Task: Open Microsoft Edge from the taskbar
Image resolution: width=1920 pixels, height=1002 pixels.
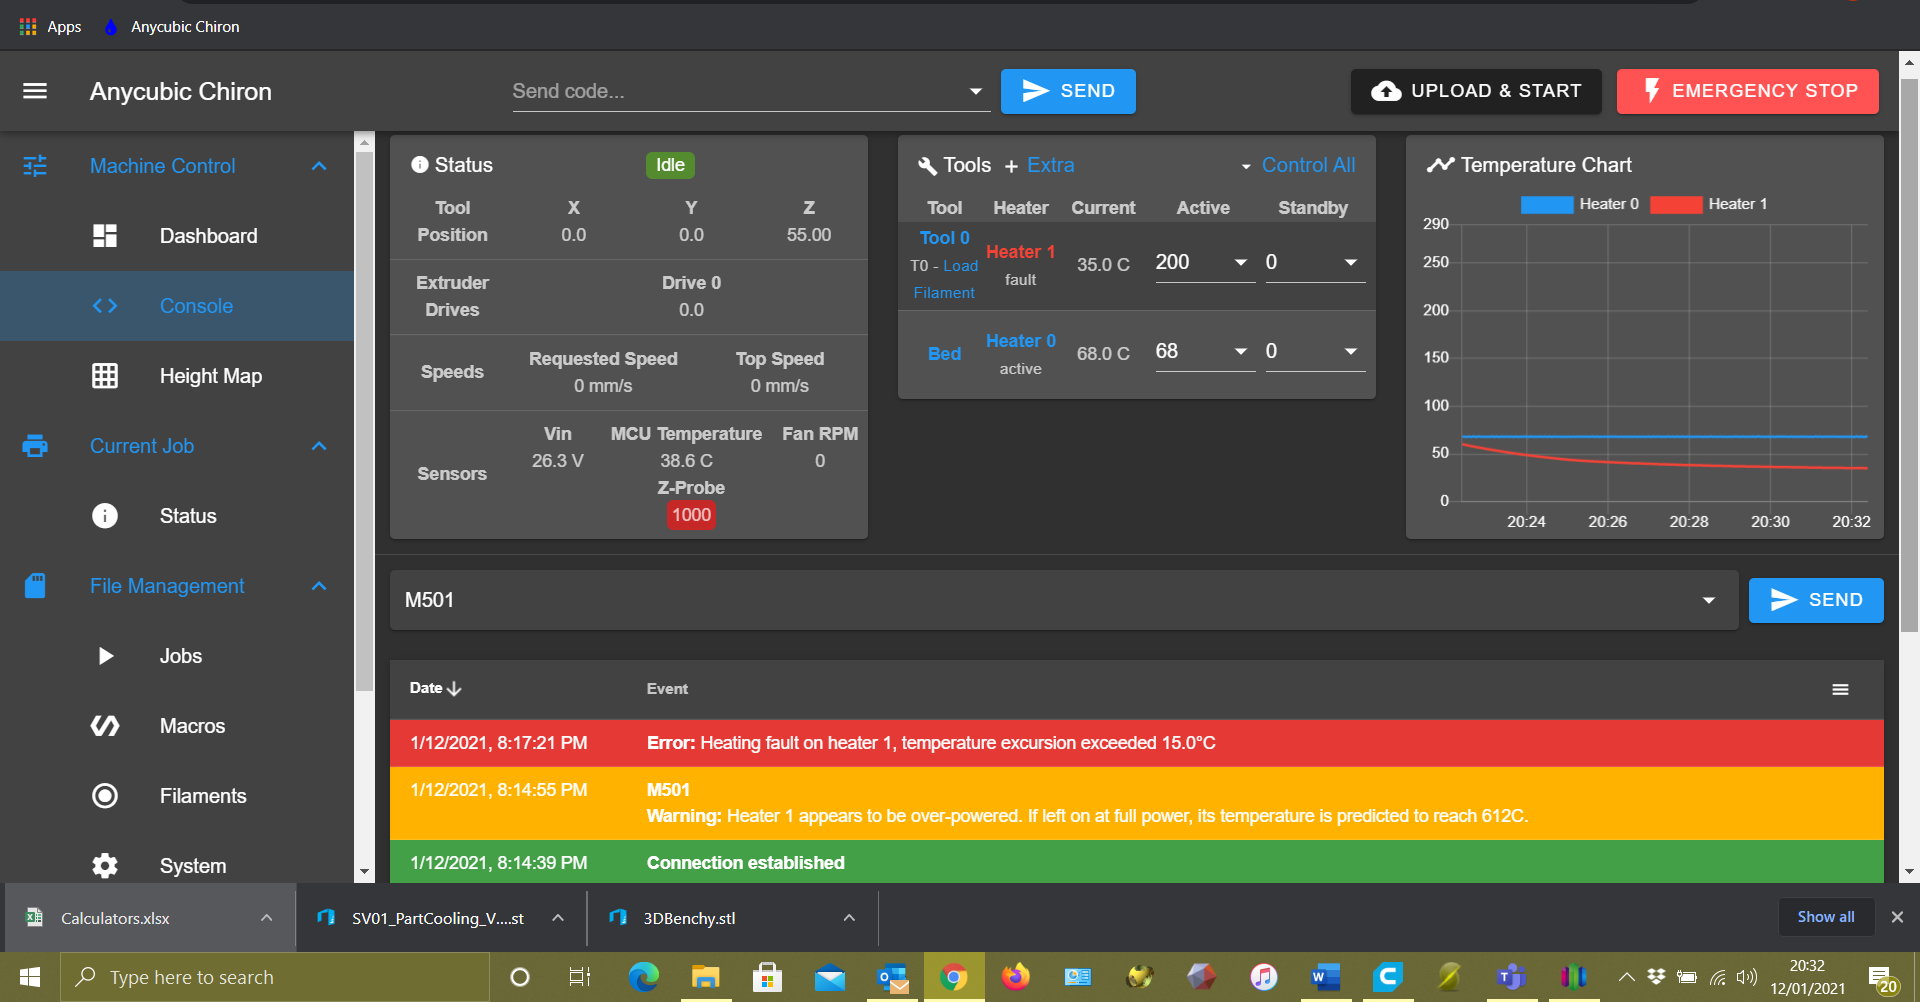Action: [x=644, y=977]
